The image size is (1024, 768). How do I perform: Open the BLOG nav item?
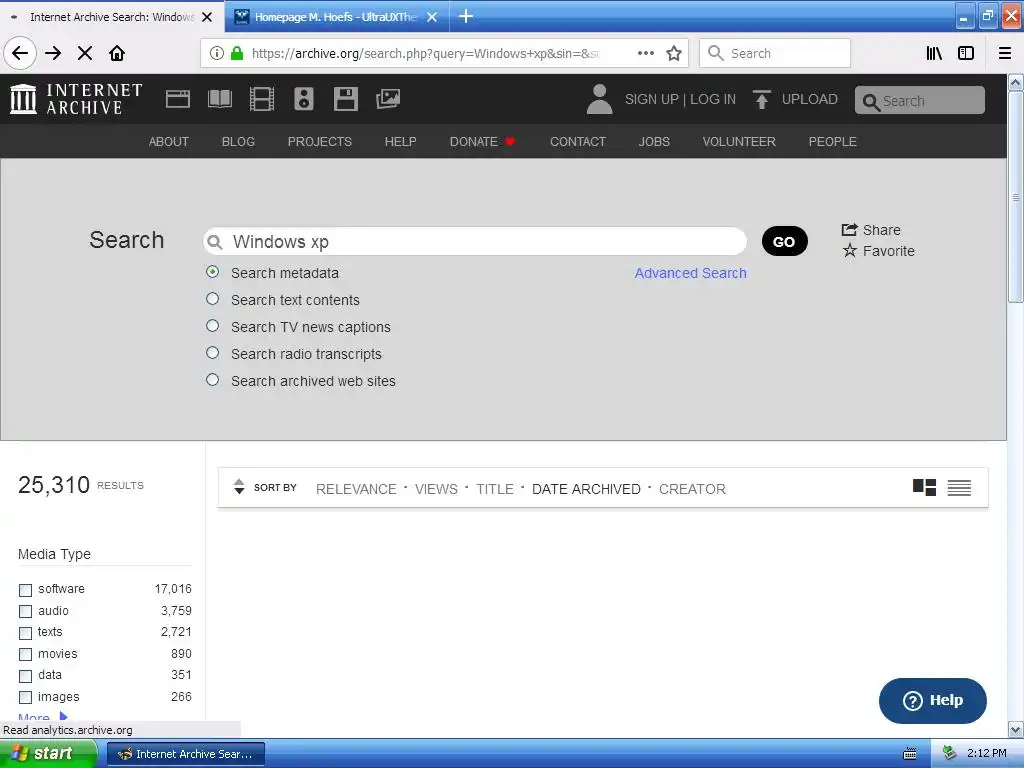pos(238,142)
